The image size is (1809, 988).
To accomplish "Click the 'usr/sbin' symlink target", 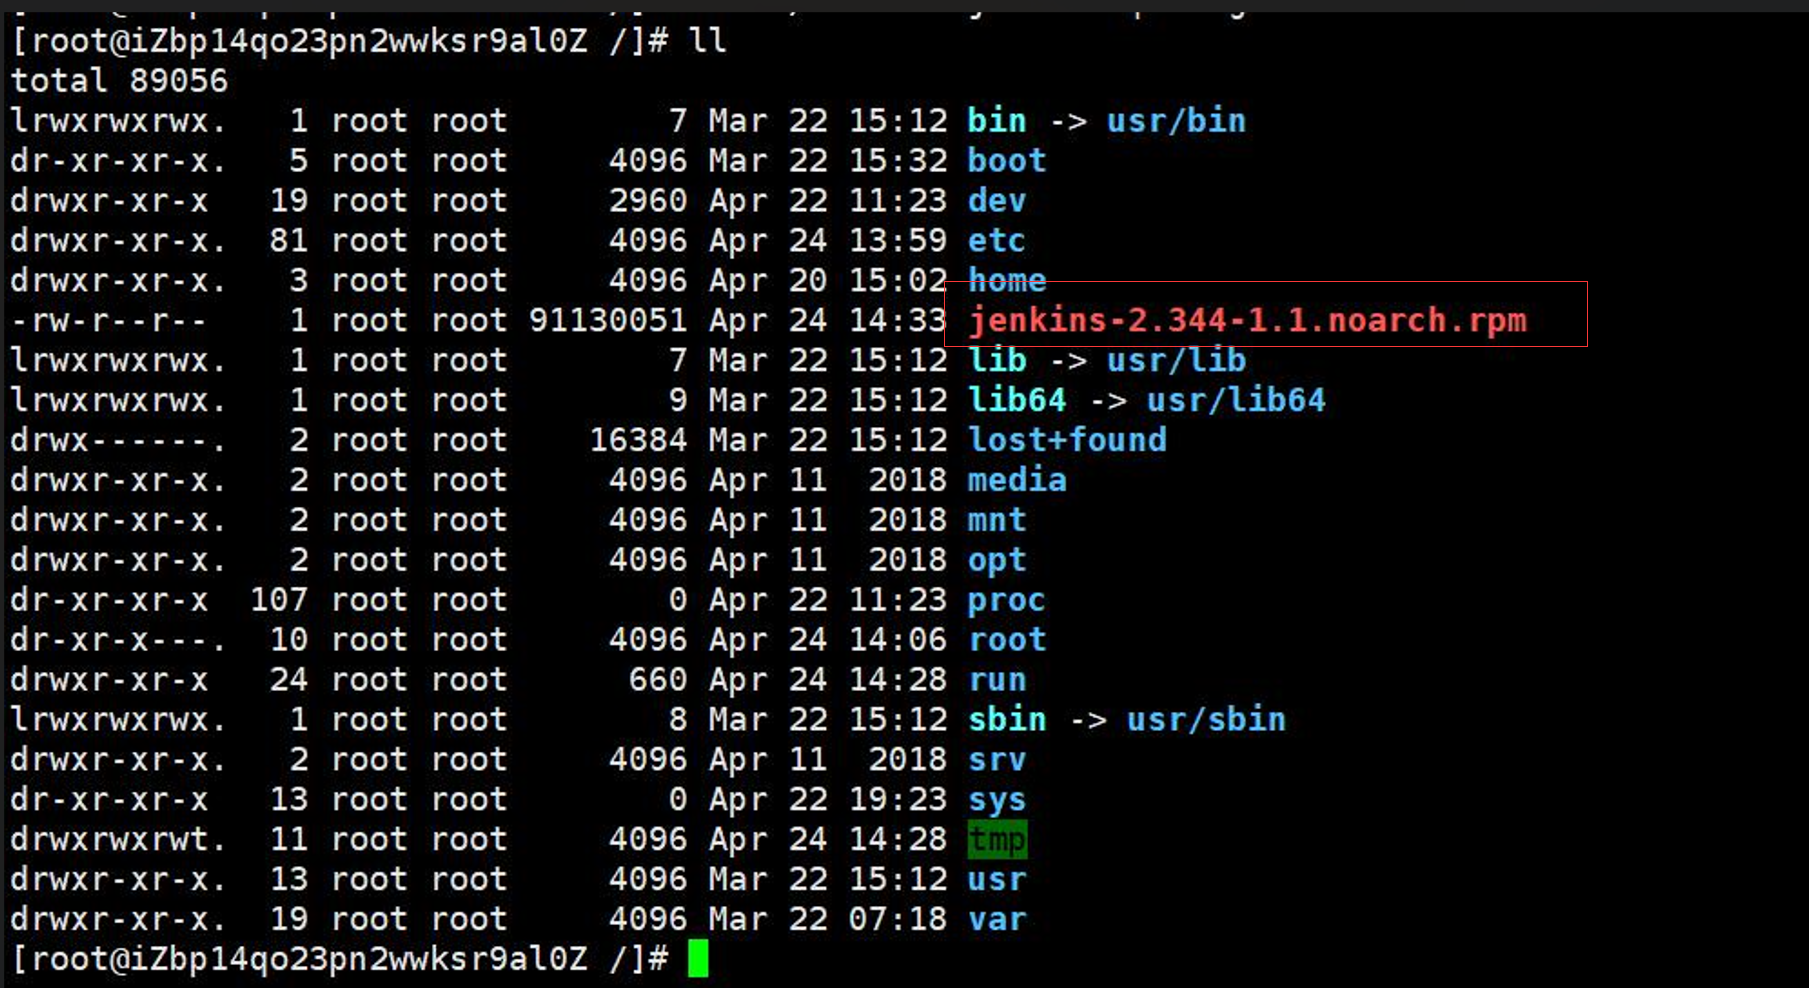I will click(1206, 720).
